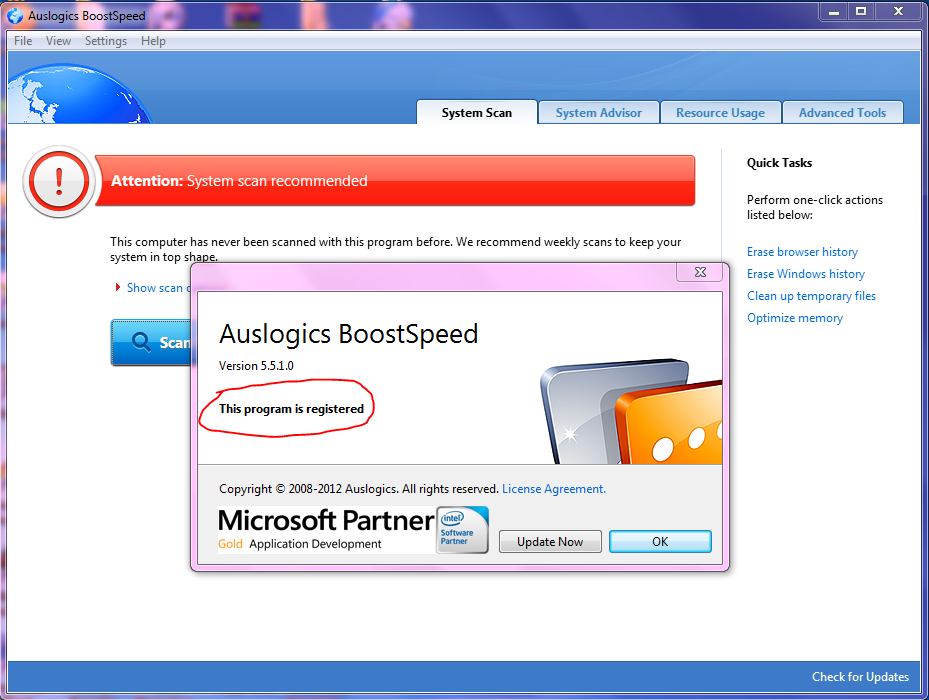Image resolution: width=929 pixels, height=700 pixels.
Task: Click the 'Attention: System scan recommended' banner
Action: pyautogui.click(x=395, y=181)
